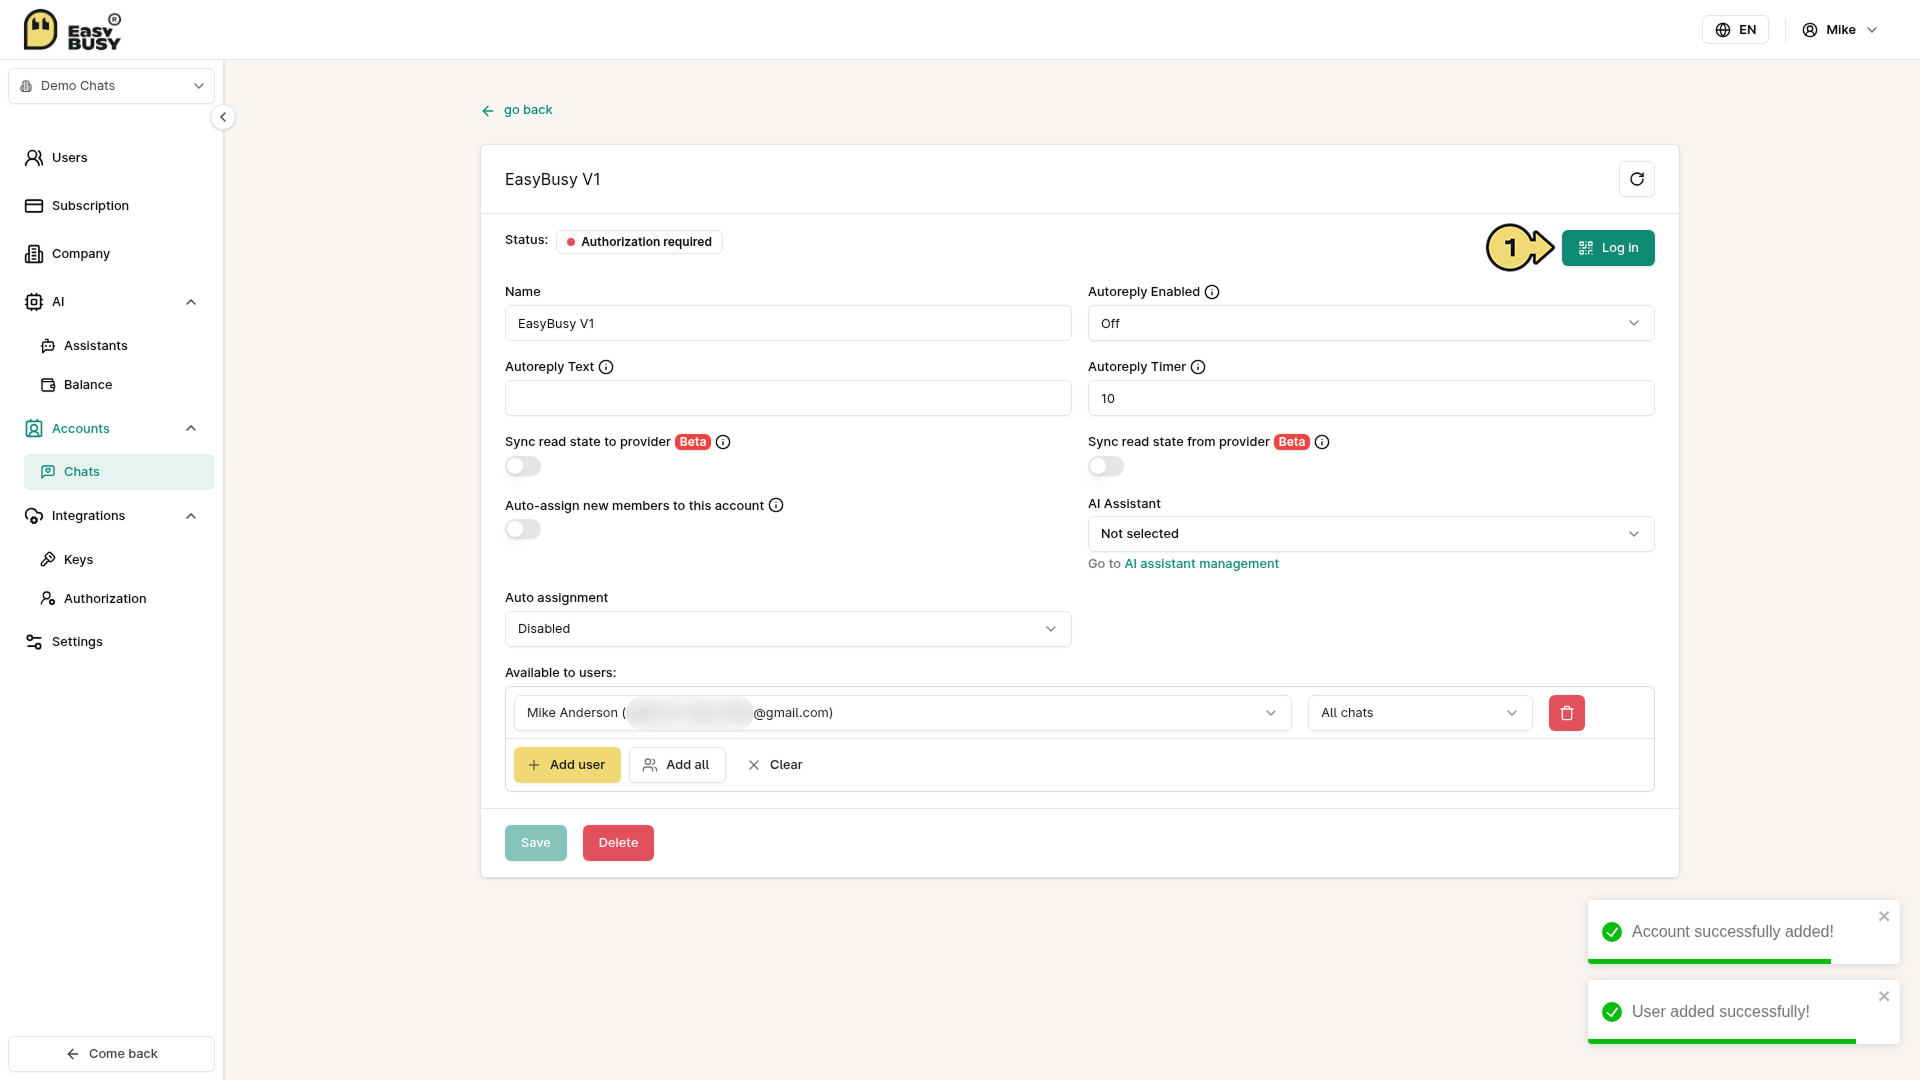
Task: Open the Mike Anderson user dropdown
Action: pyautogui.click(x=903, y=713)
